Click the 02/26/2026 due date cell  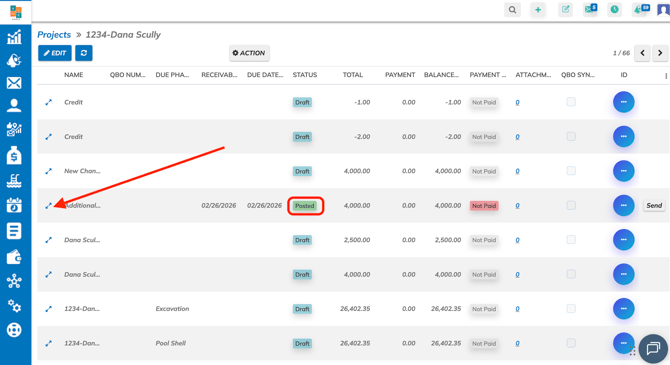point(264,206)
